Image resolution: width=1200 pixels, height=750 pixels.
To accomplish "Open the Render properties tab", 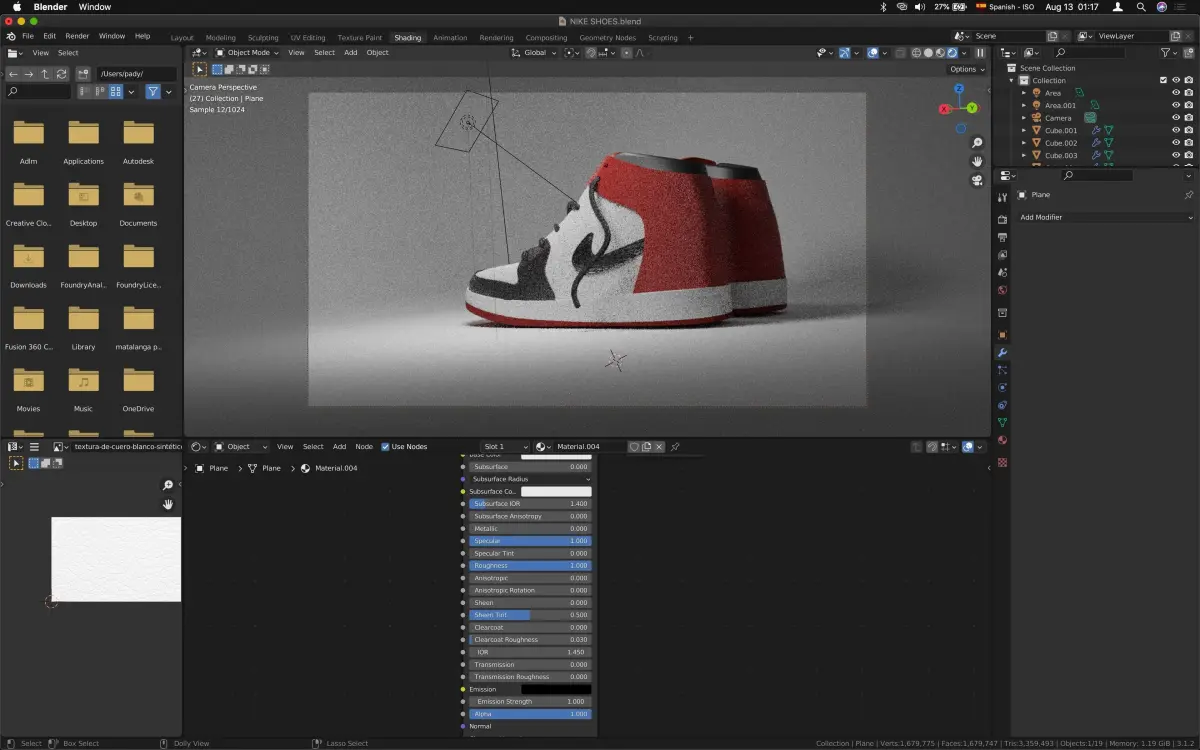I will [x=1002, y=220].
